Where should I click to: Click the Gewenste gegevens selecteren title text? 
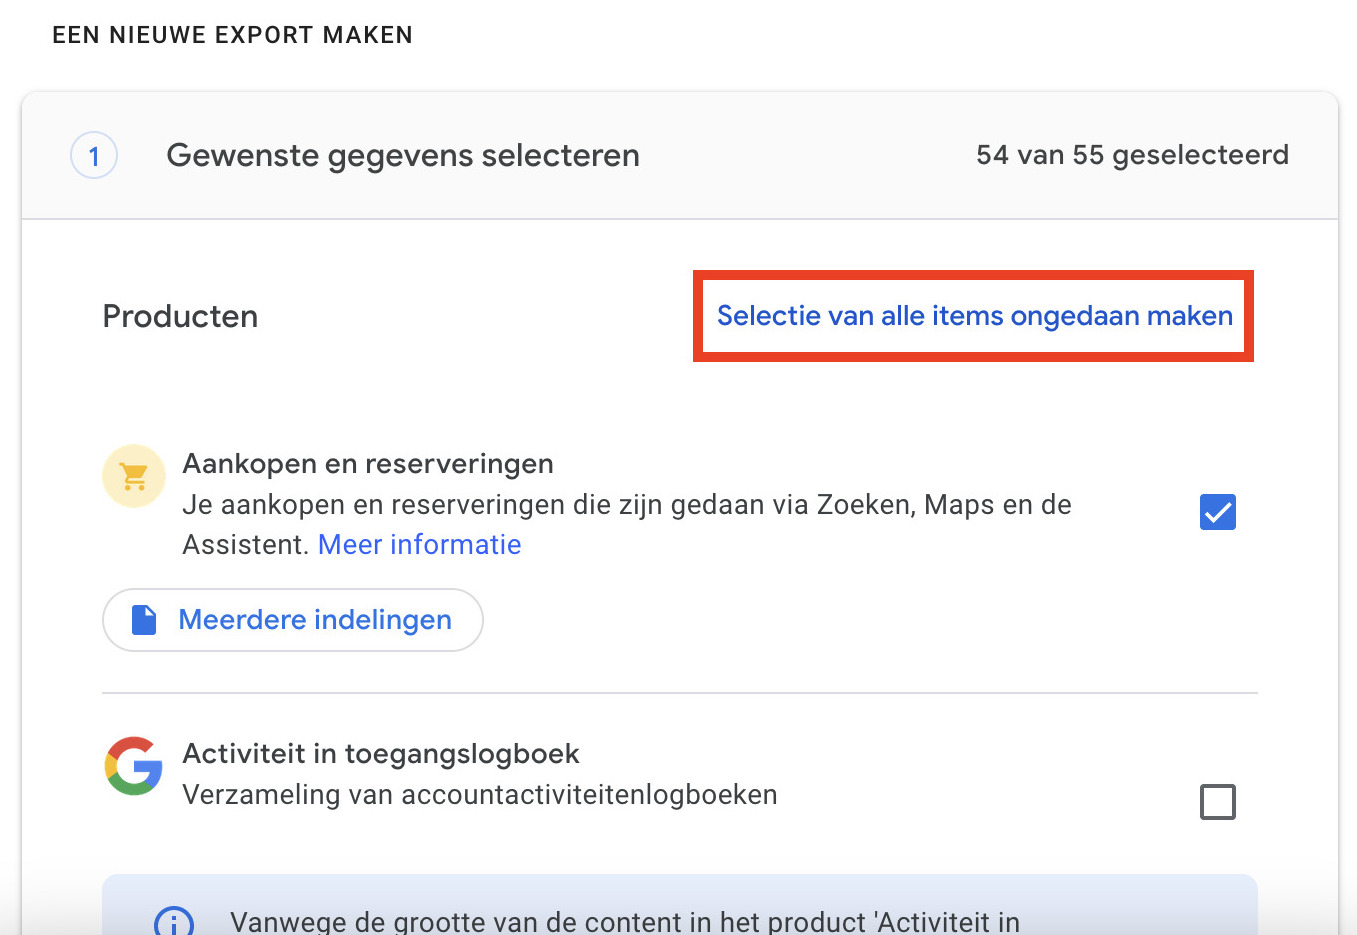(x=403, y=156)
